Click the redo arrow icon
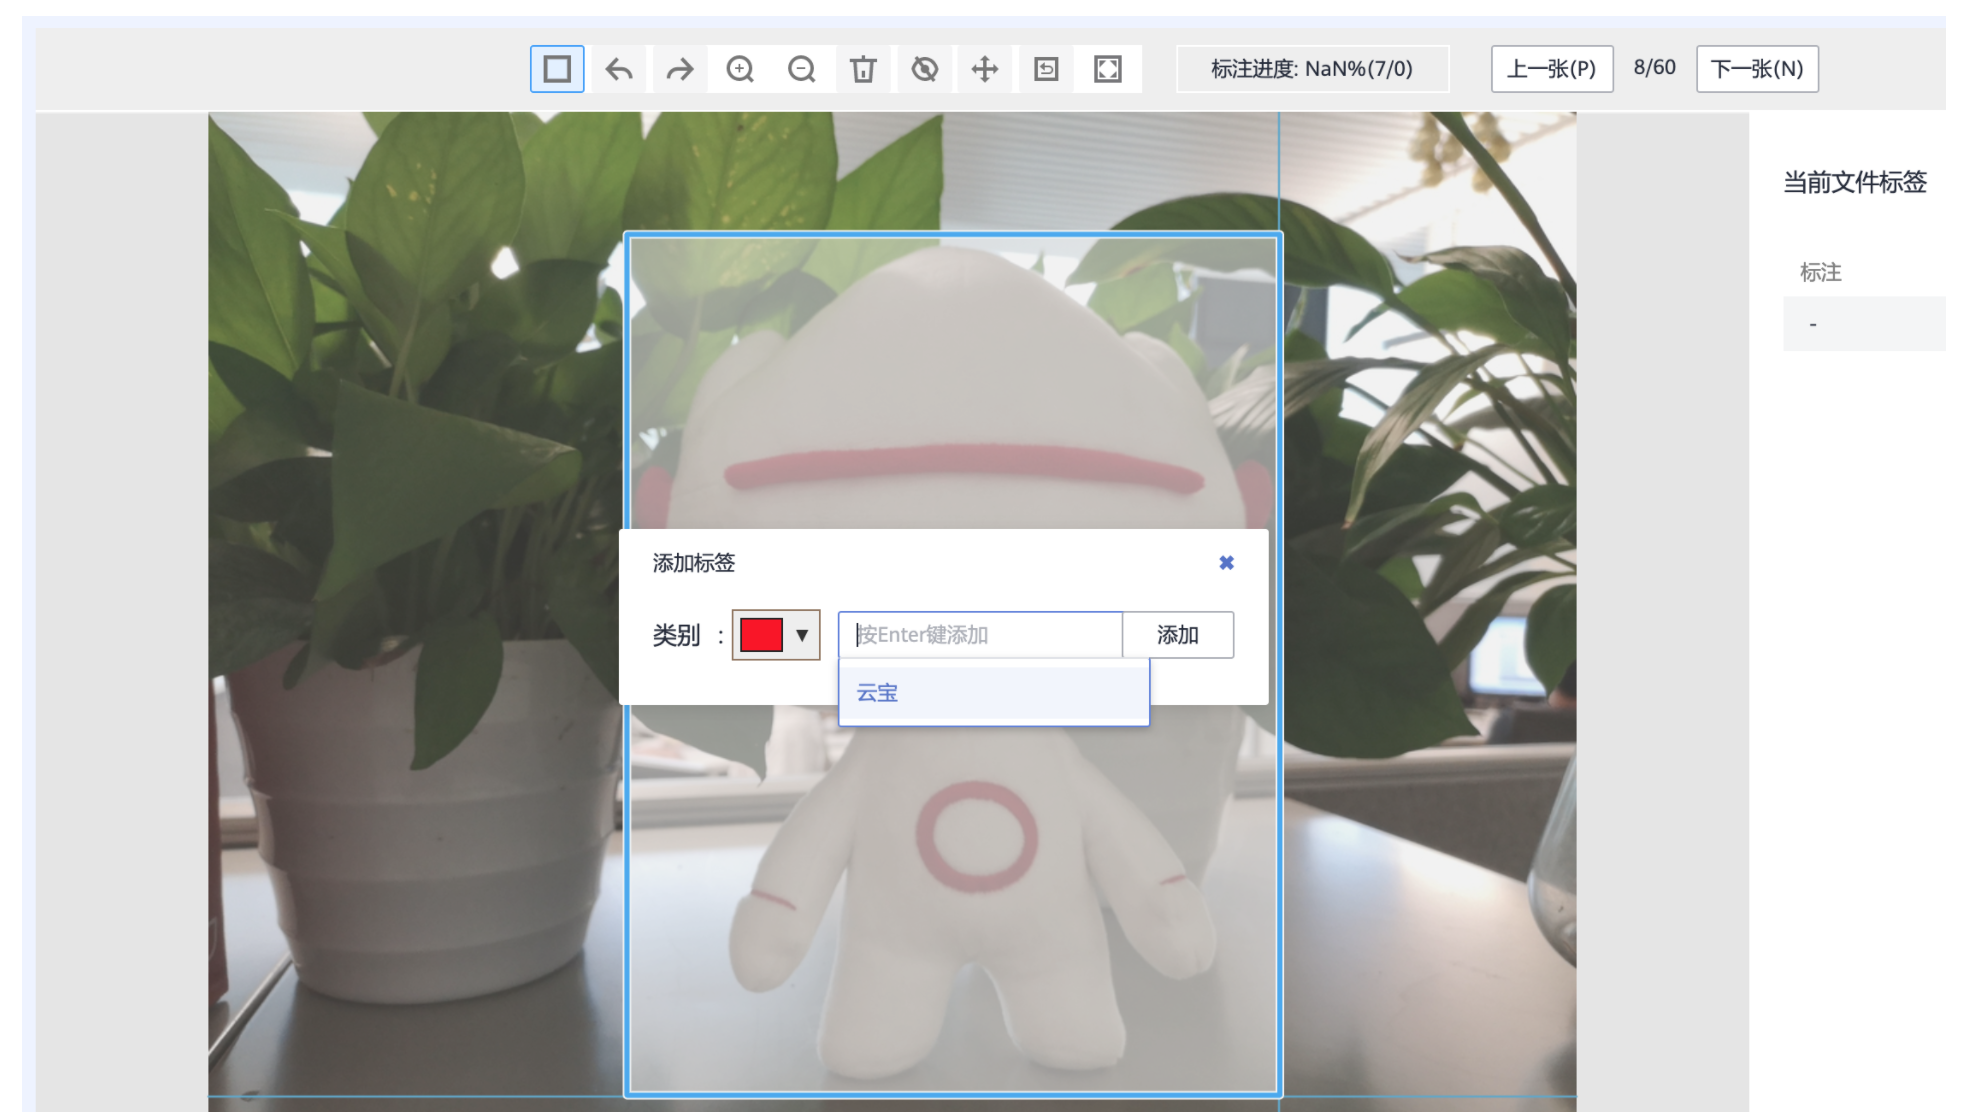This screenshot has width=1964, height=1112. [680, 69]
